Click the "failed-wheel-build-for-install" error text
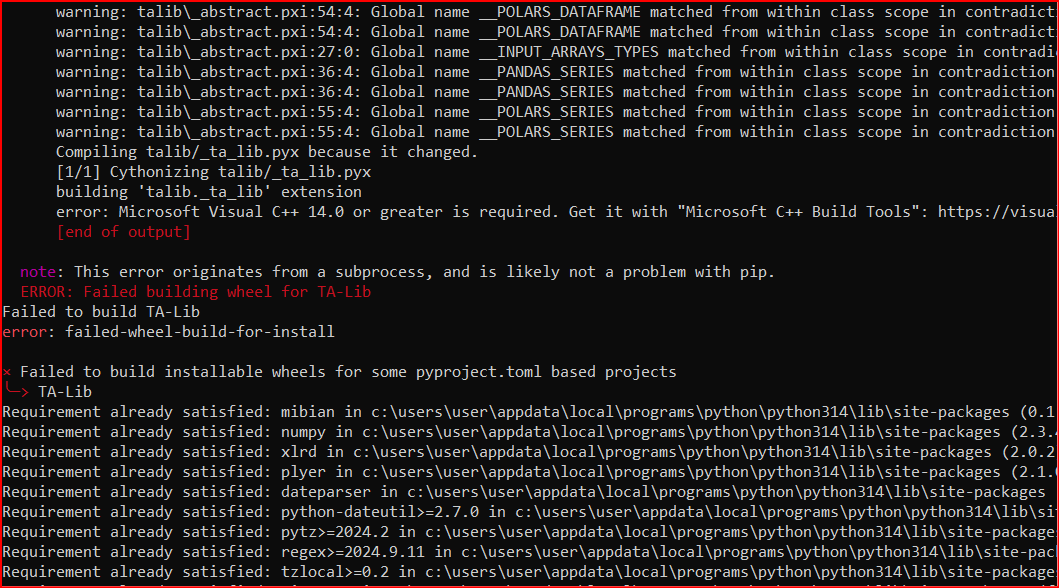Screen dimensions: 1059x588 coord(195,332)
